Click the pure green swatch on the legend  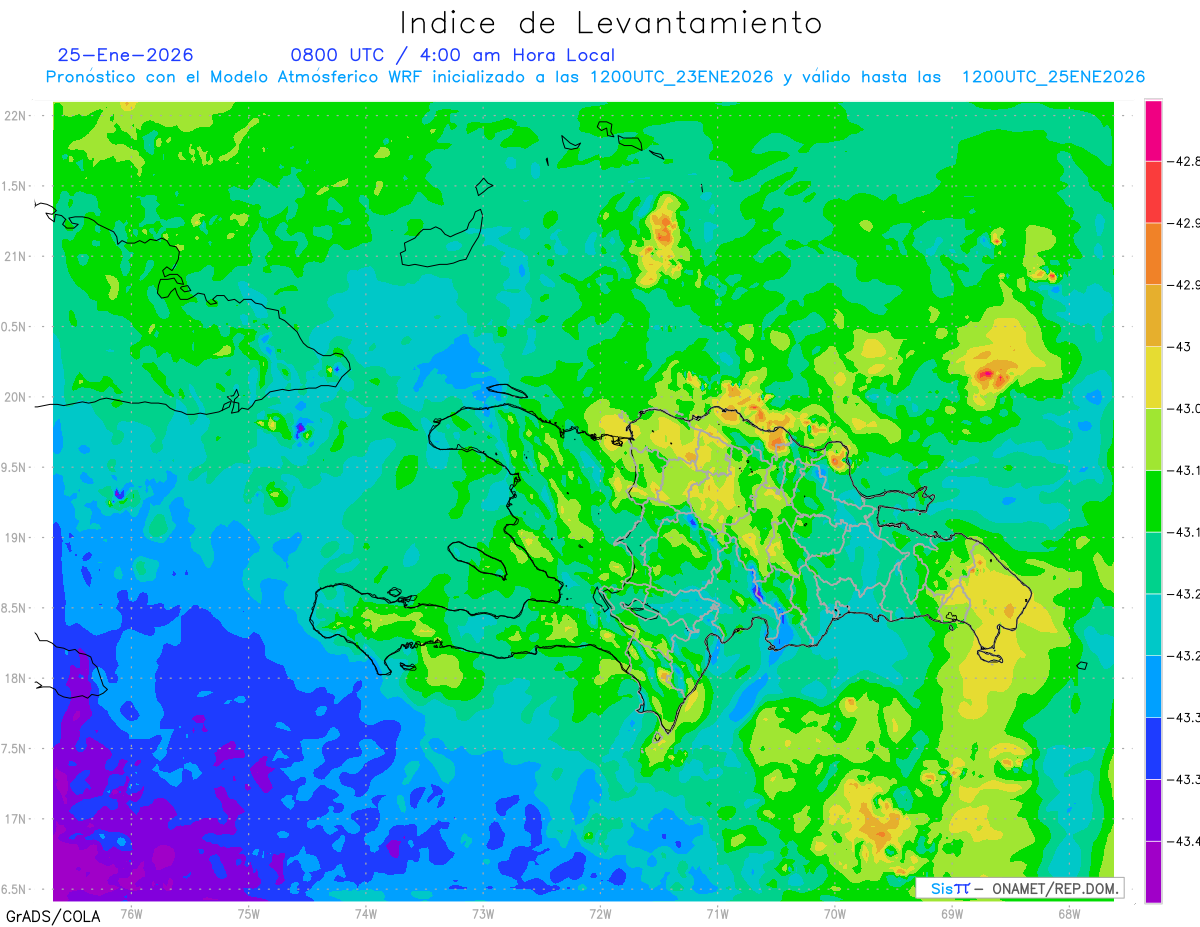coord(1153,501)
